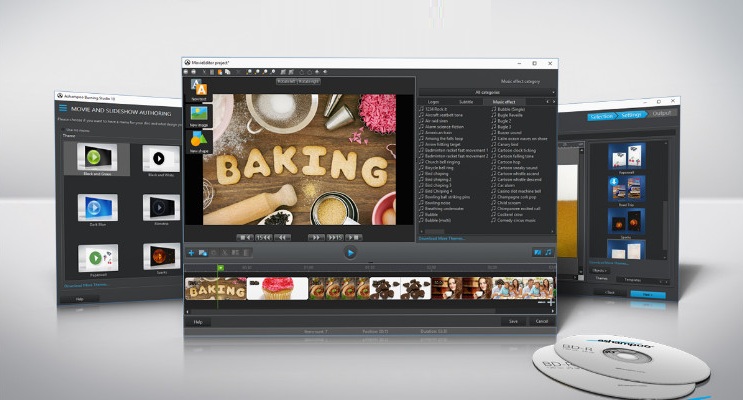Select the cupcake clip in the timeline

[x=275, y=288]
